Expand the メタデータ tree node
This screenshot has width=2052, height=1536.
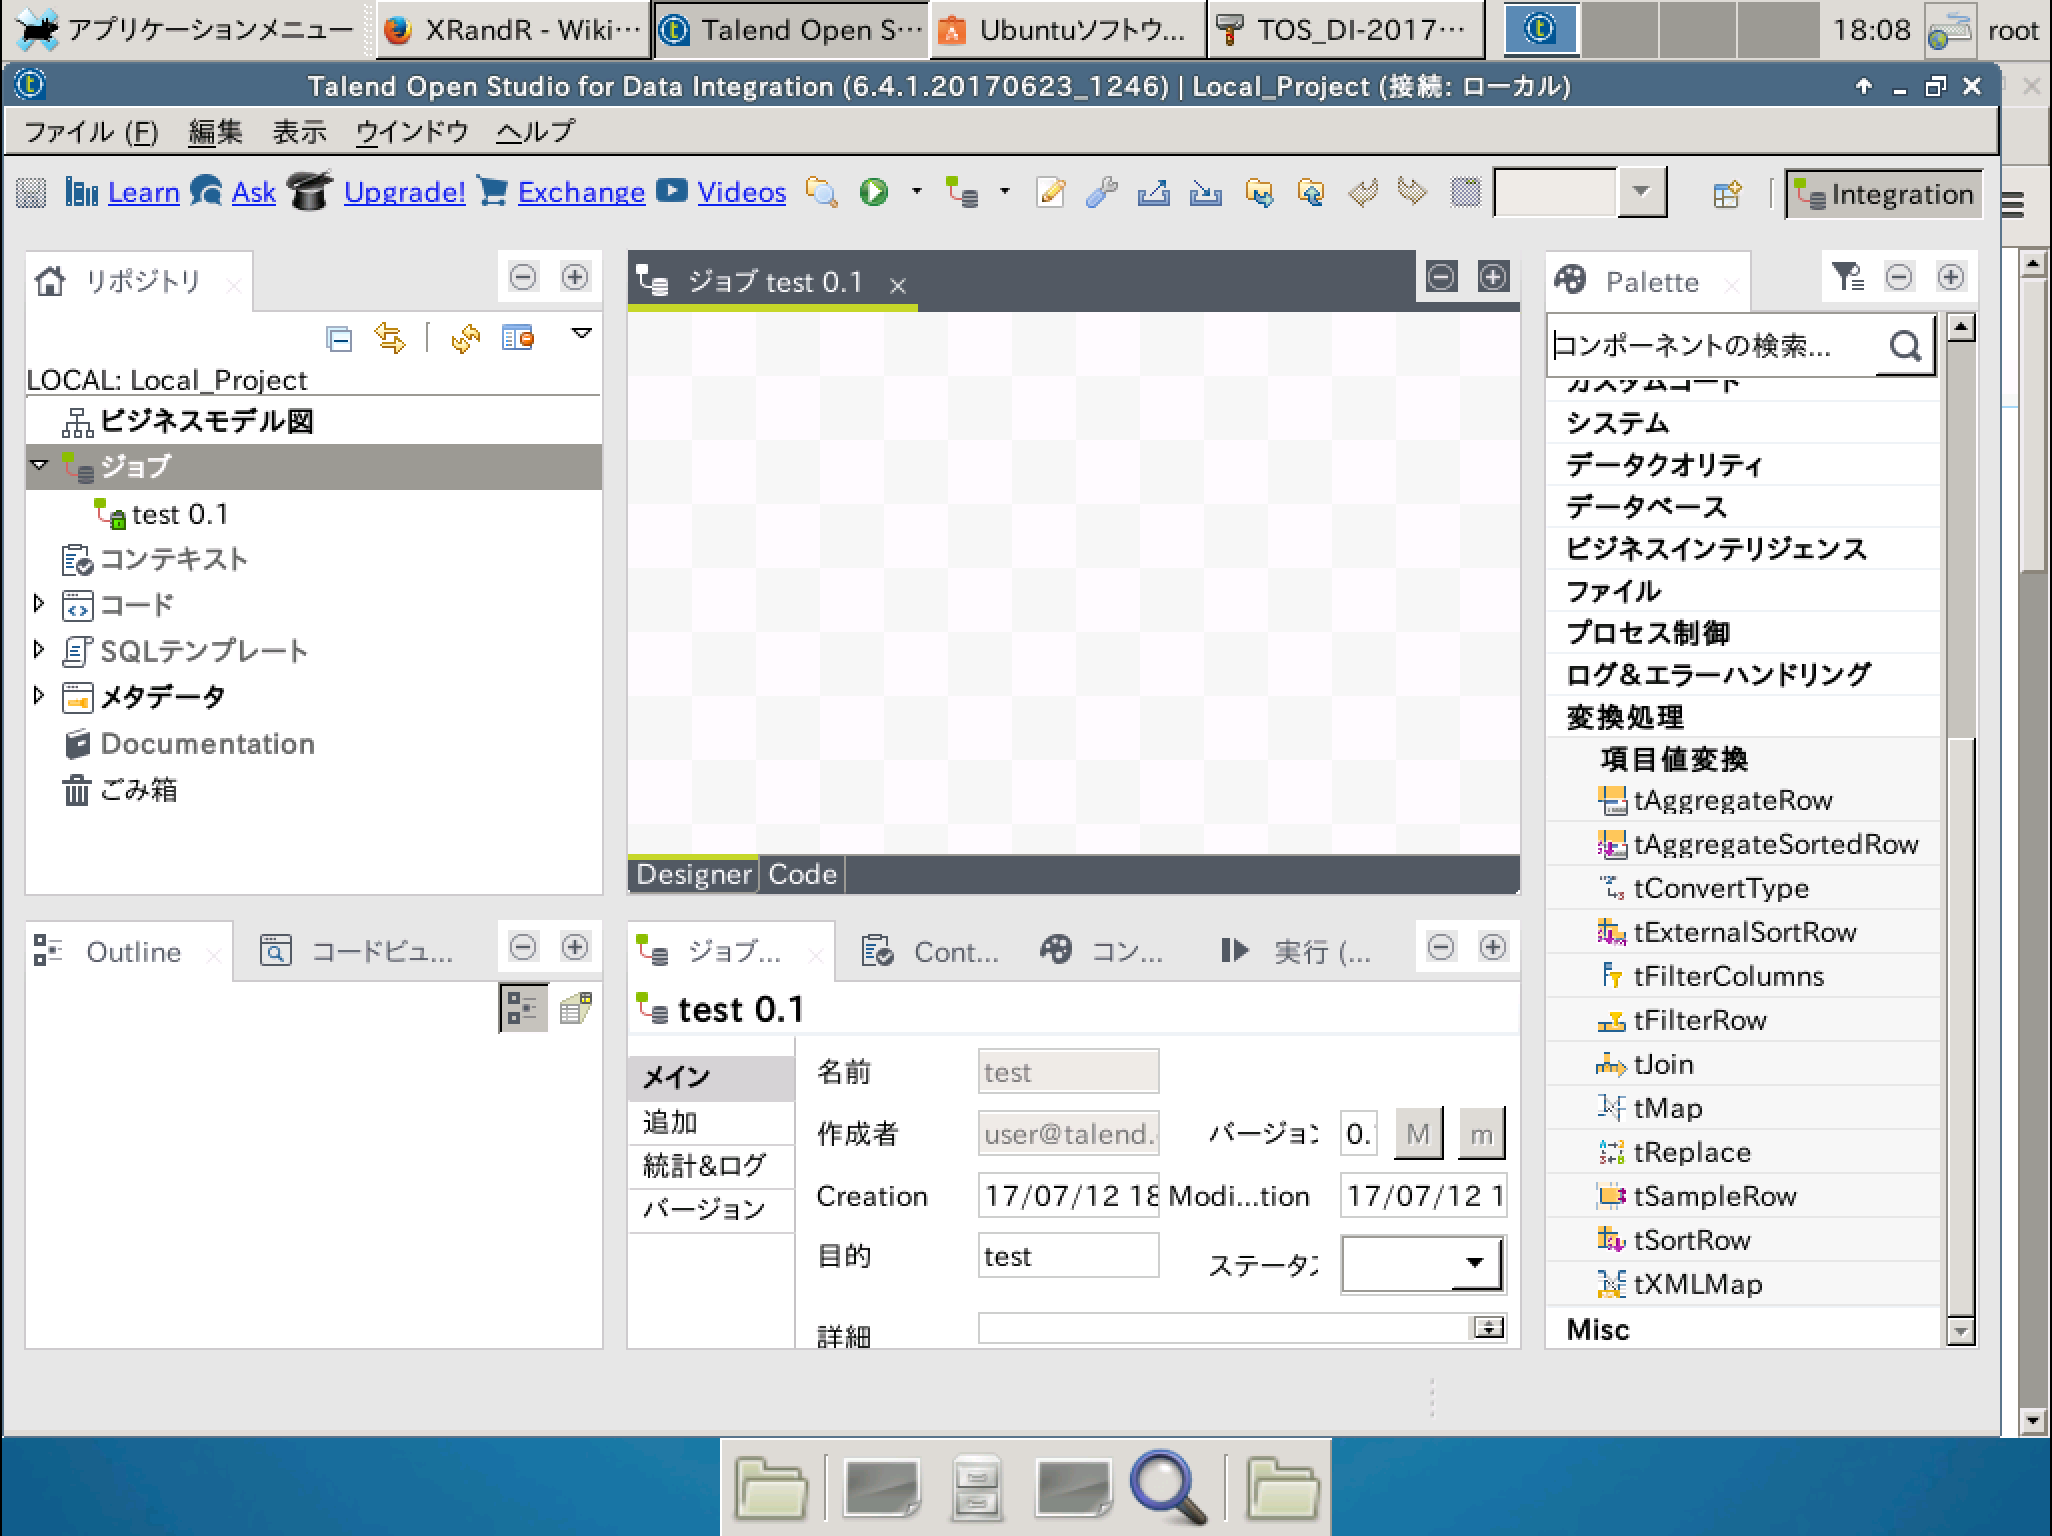pyautogui.click(x=39, y=696)
